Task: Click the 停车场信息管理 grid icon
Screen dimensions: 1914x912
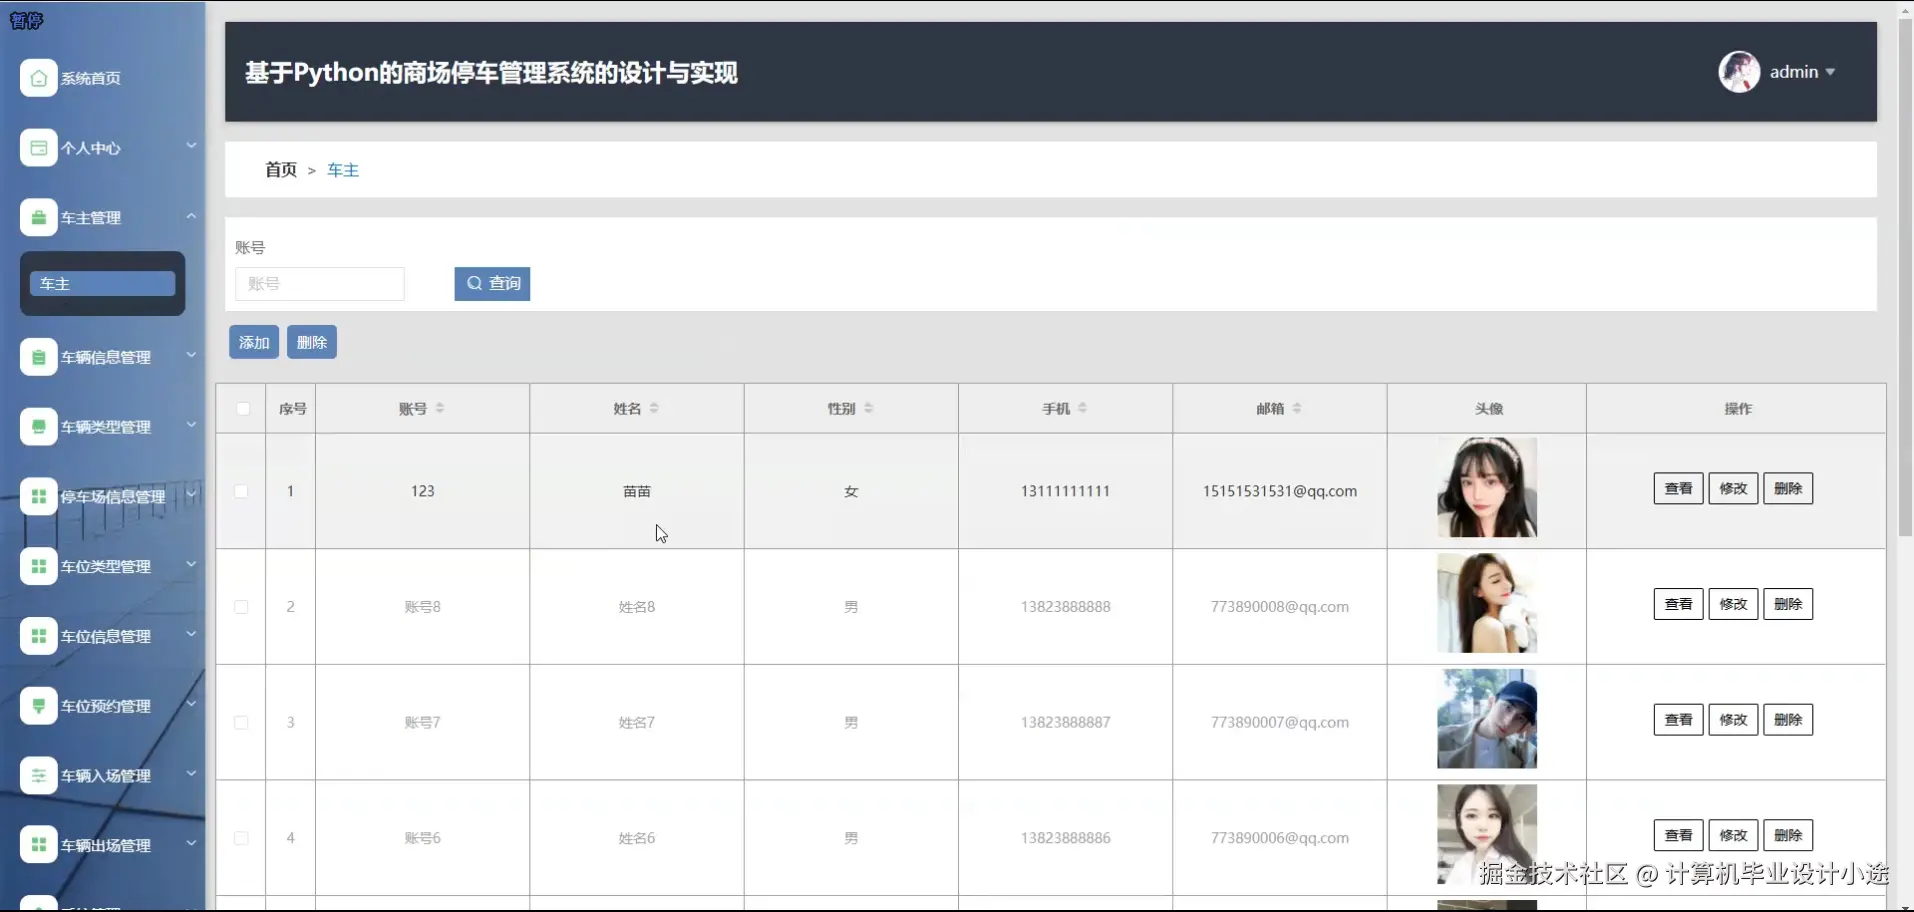Action: click(x=38, y=496)
